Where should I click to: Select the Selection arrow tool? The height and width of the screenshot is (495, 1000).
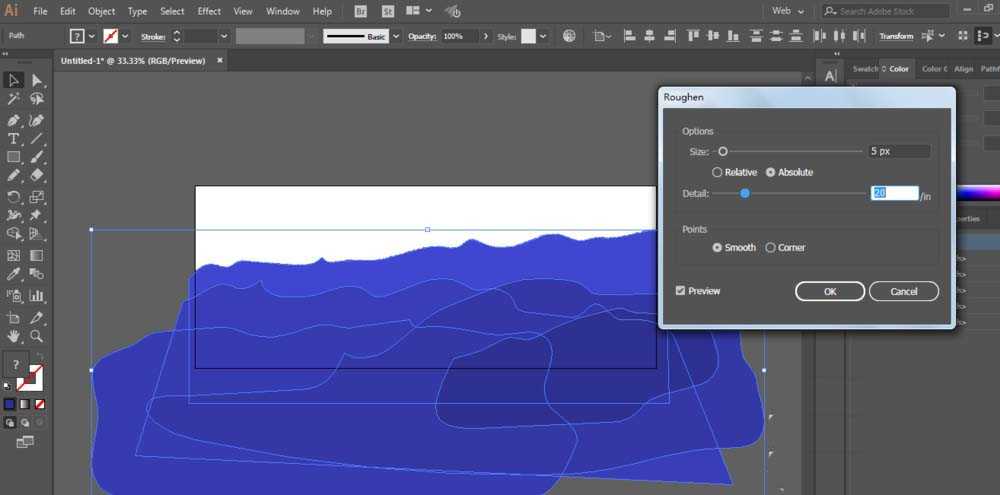[14, 80]
